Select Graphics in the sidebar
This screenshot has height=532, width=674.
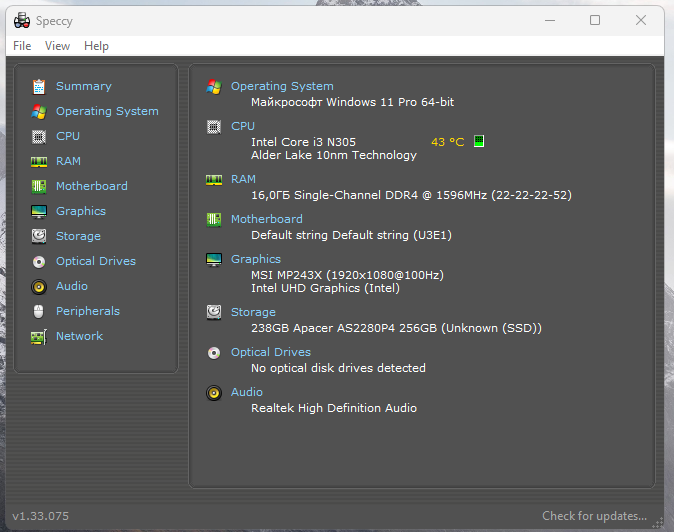pyautogui.click(x=81, y=211)
